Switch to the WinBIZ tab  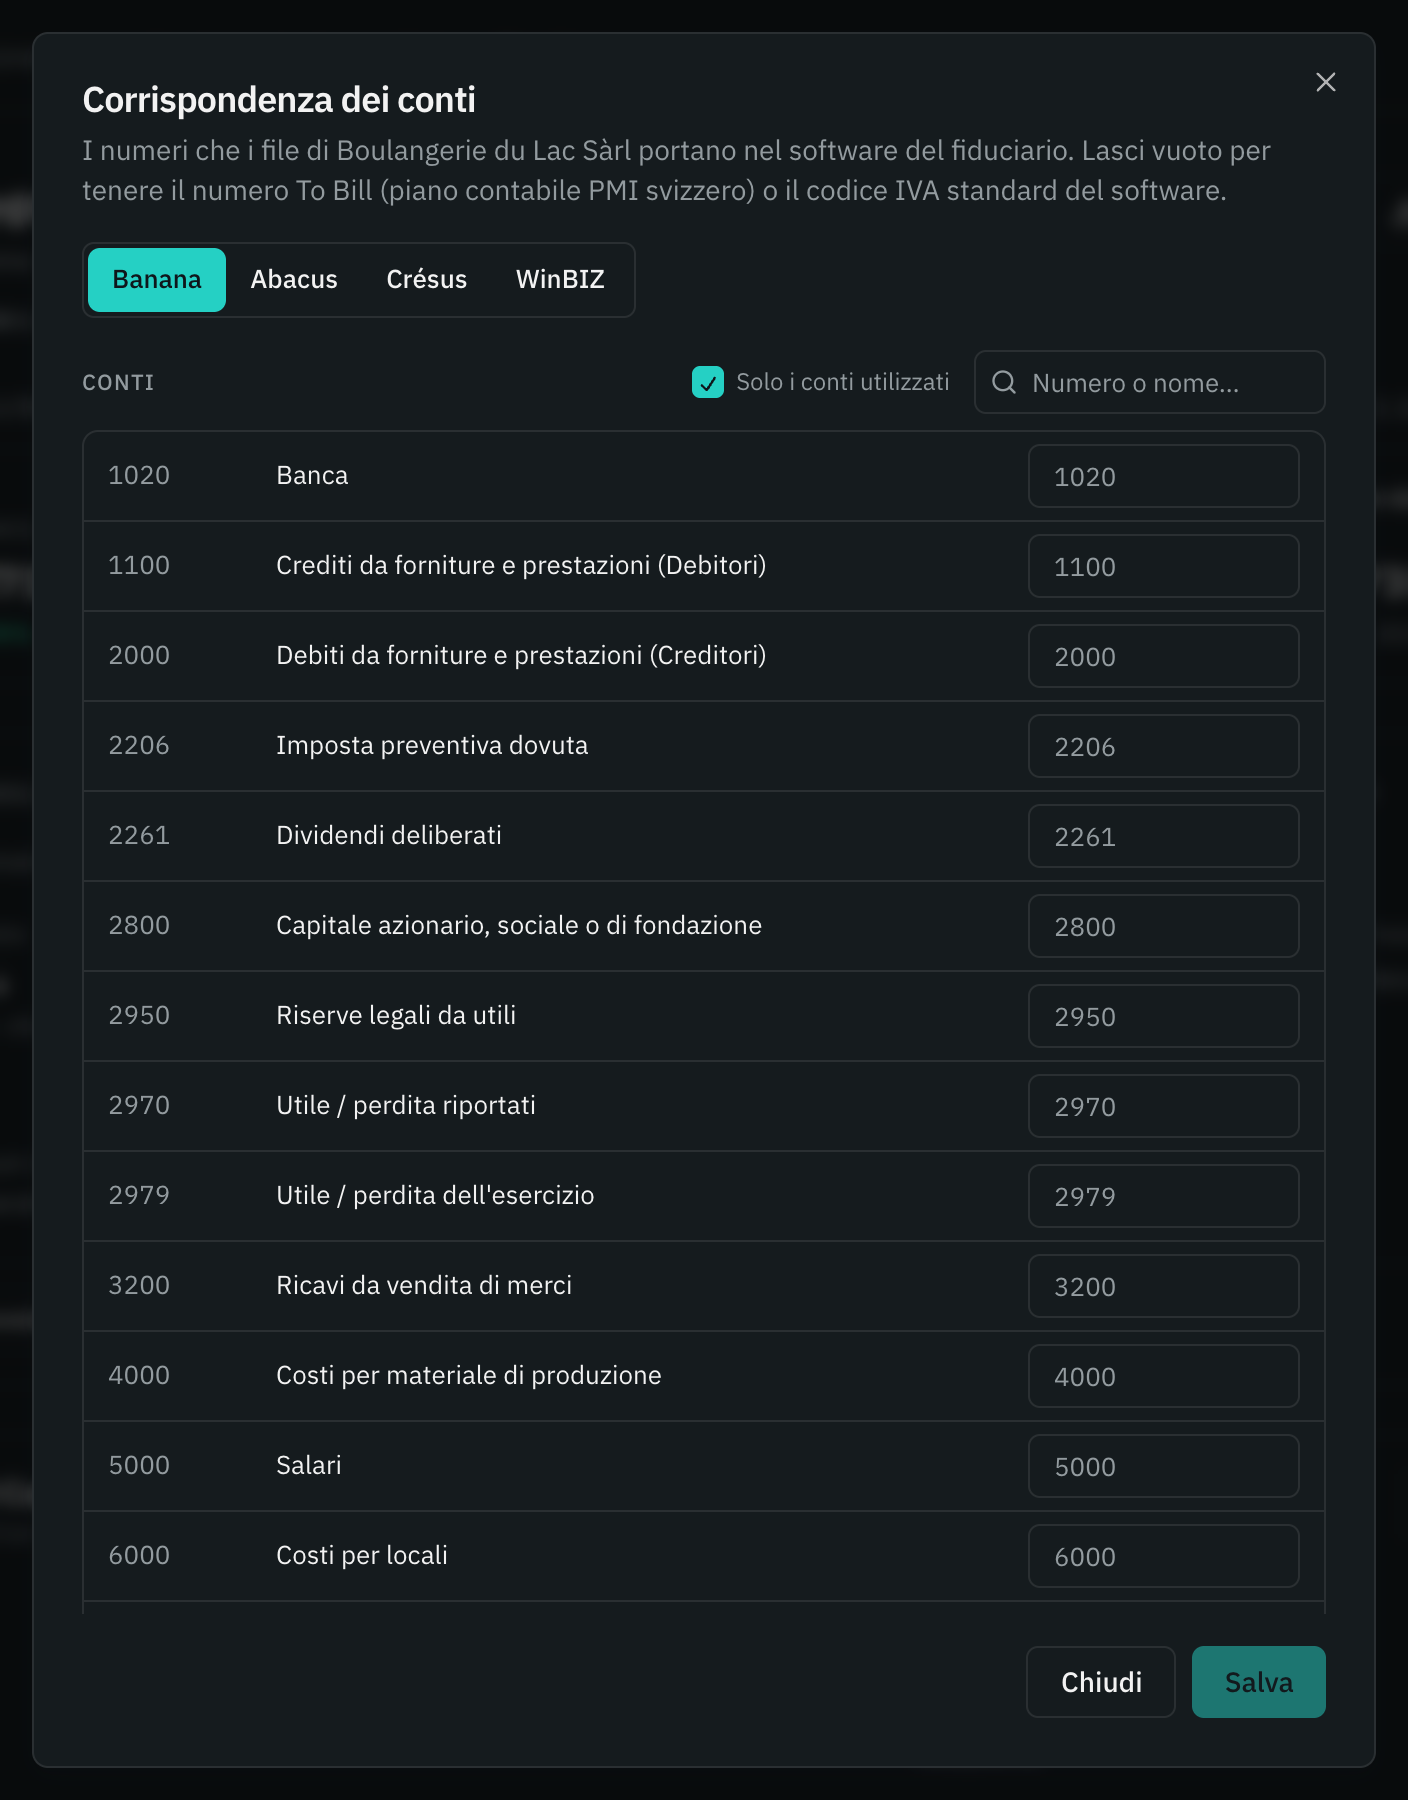(x=560, y=280)
